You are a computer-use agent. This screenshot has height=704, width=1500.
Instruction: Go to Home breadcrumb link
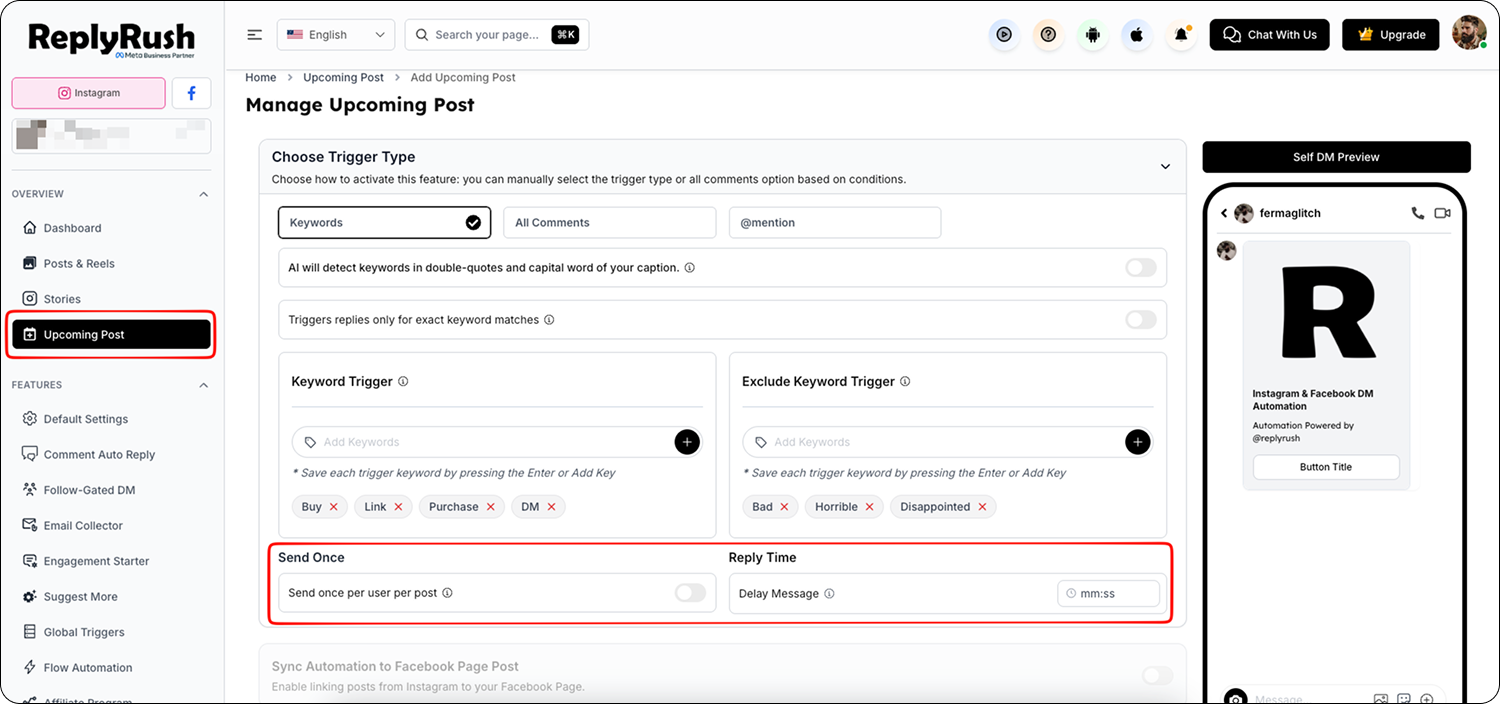pos(260,77)
